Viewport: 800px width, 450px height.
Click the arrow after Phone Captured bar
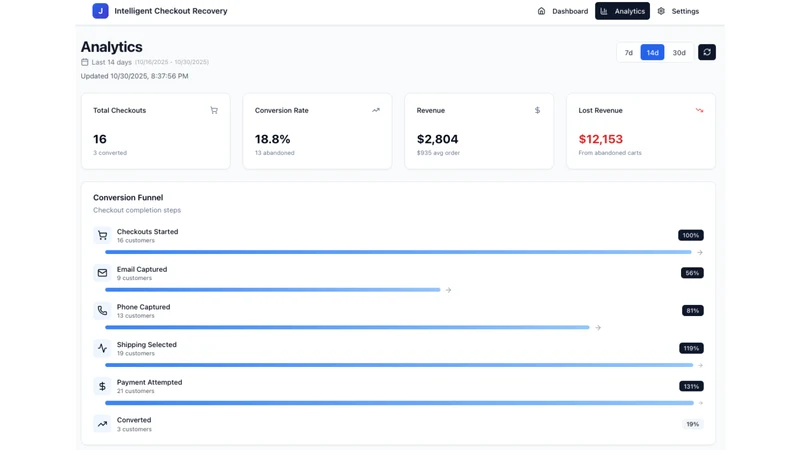[x=598, y=328]
